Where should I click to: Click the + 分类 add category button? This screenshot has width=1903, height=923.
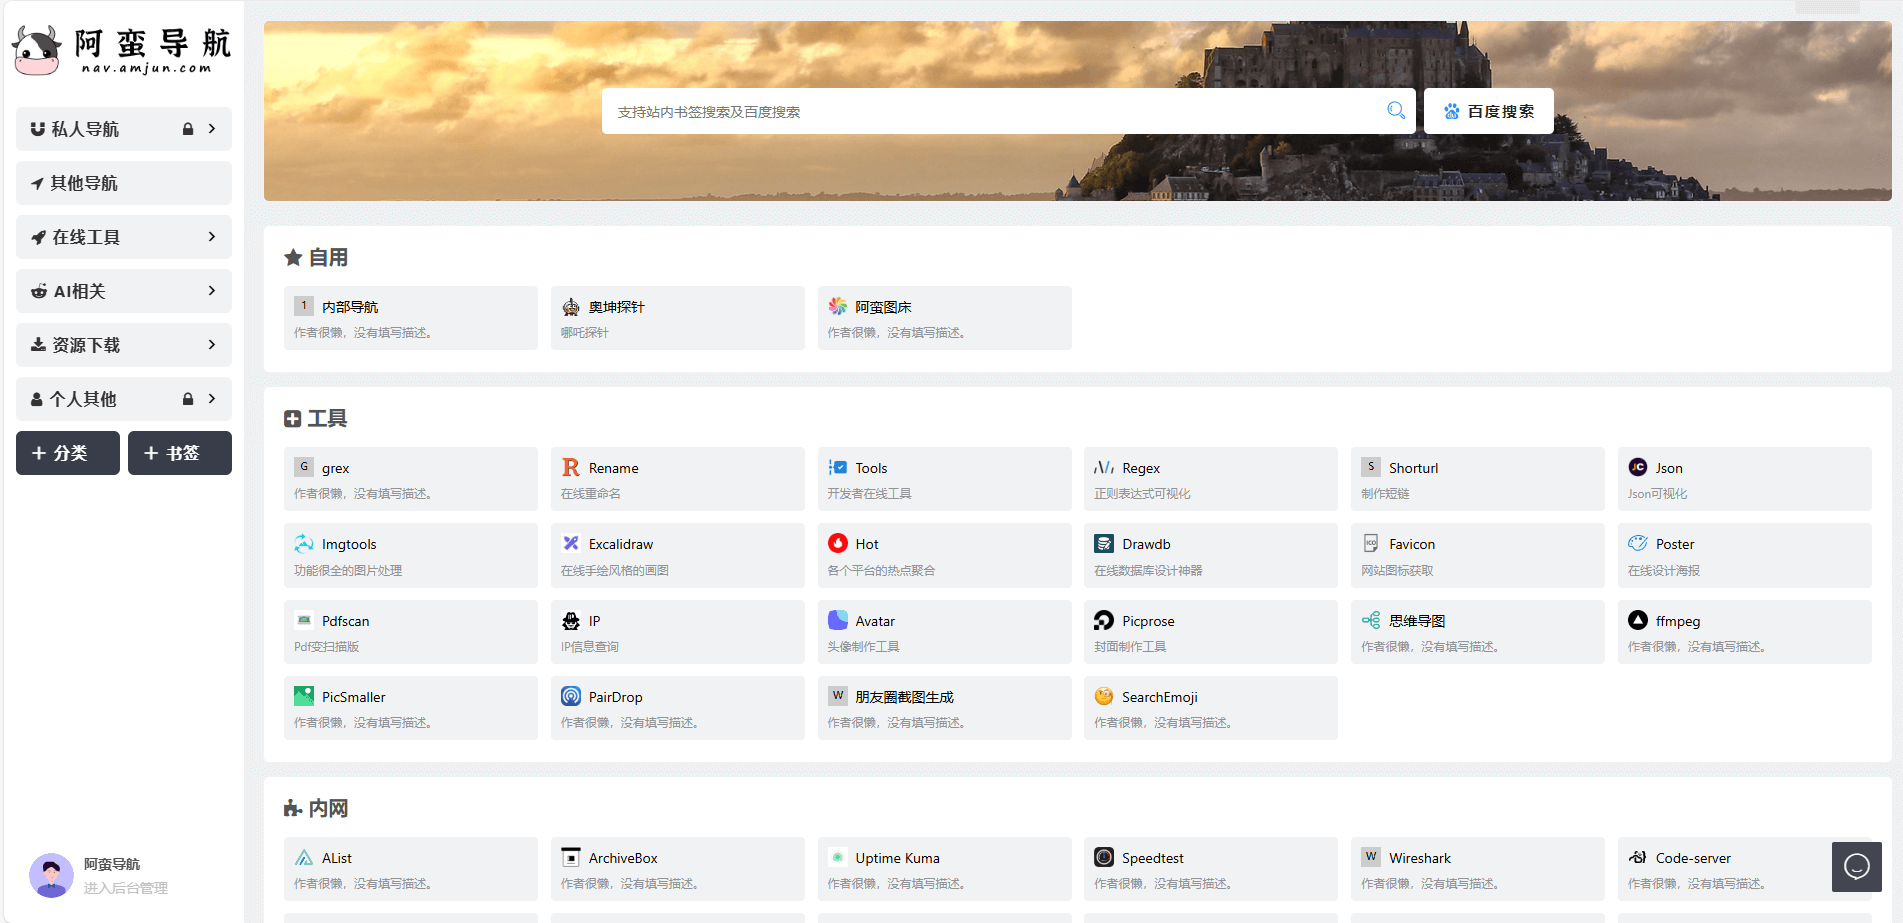[68, 453]
